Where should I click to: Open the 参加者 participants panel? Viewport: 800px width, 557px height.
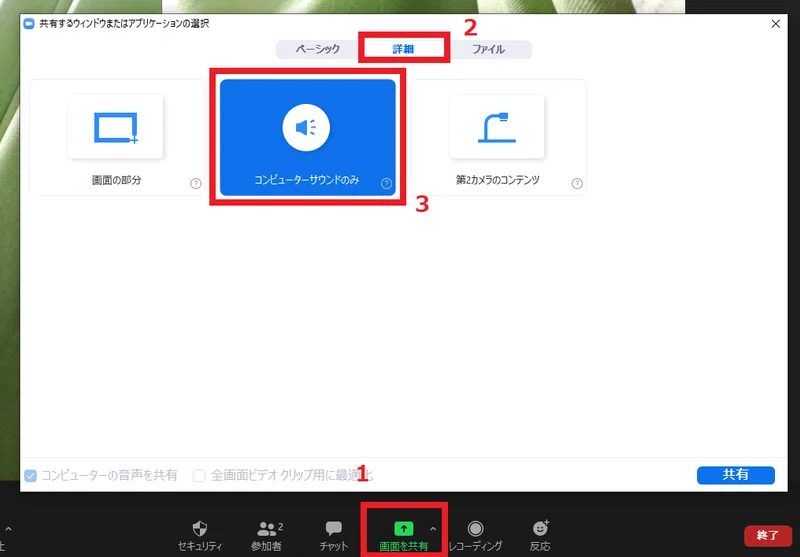point(266,536)
